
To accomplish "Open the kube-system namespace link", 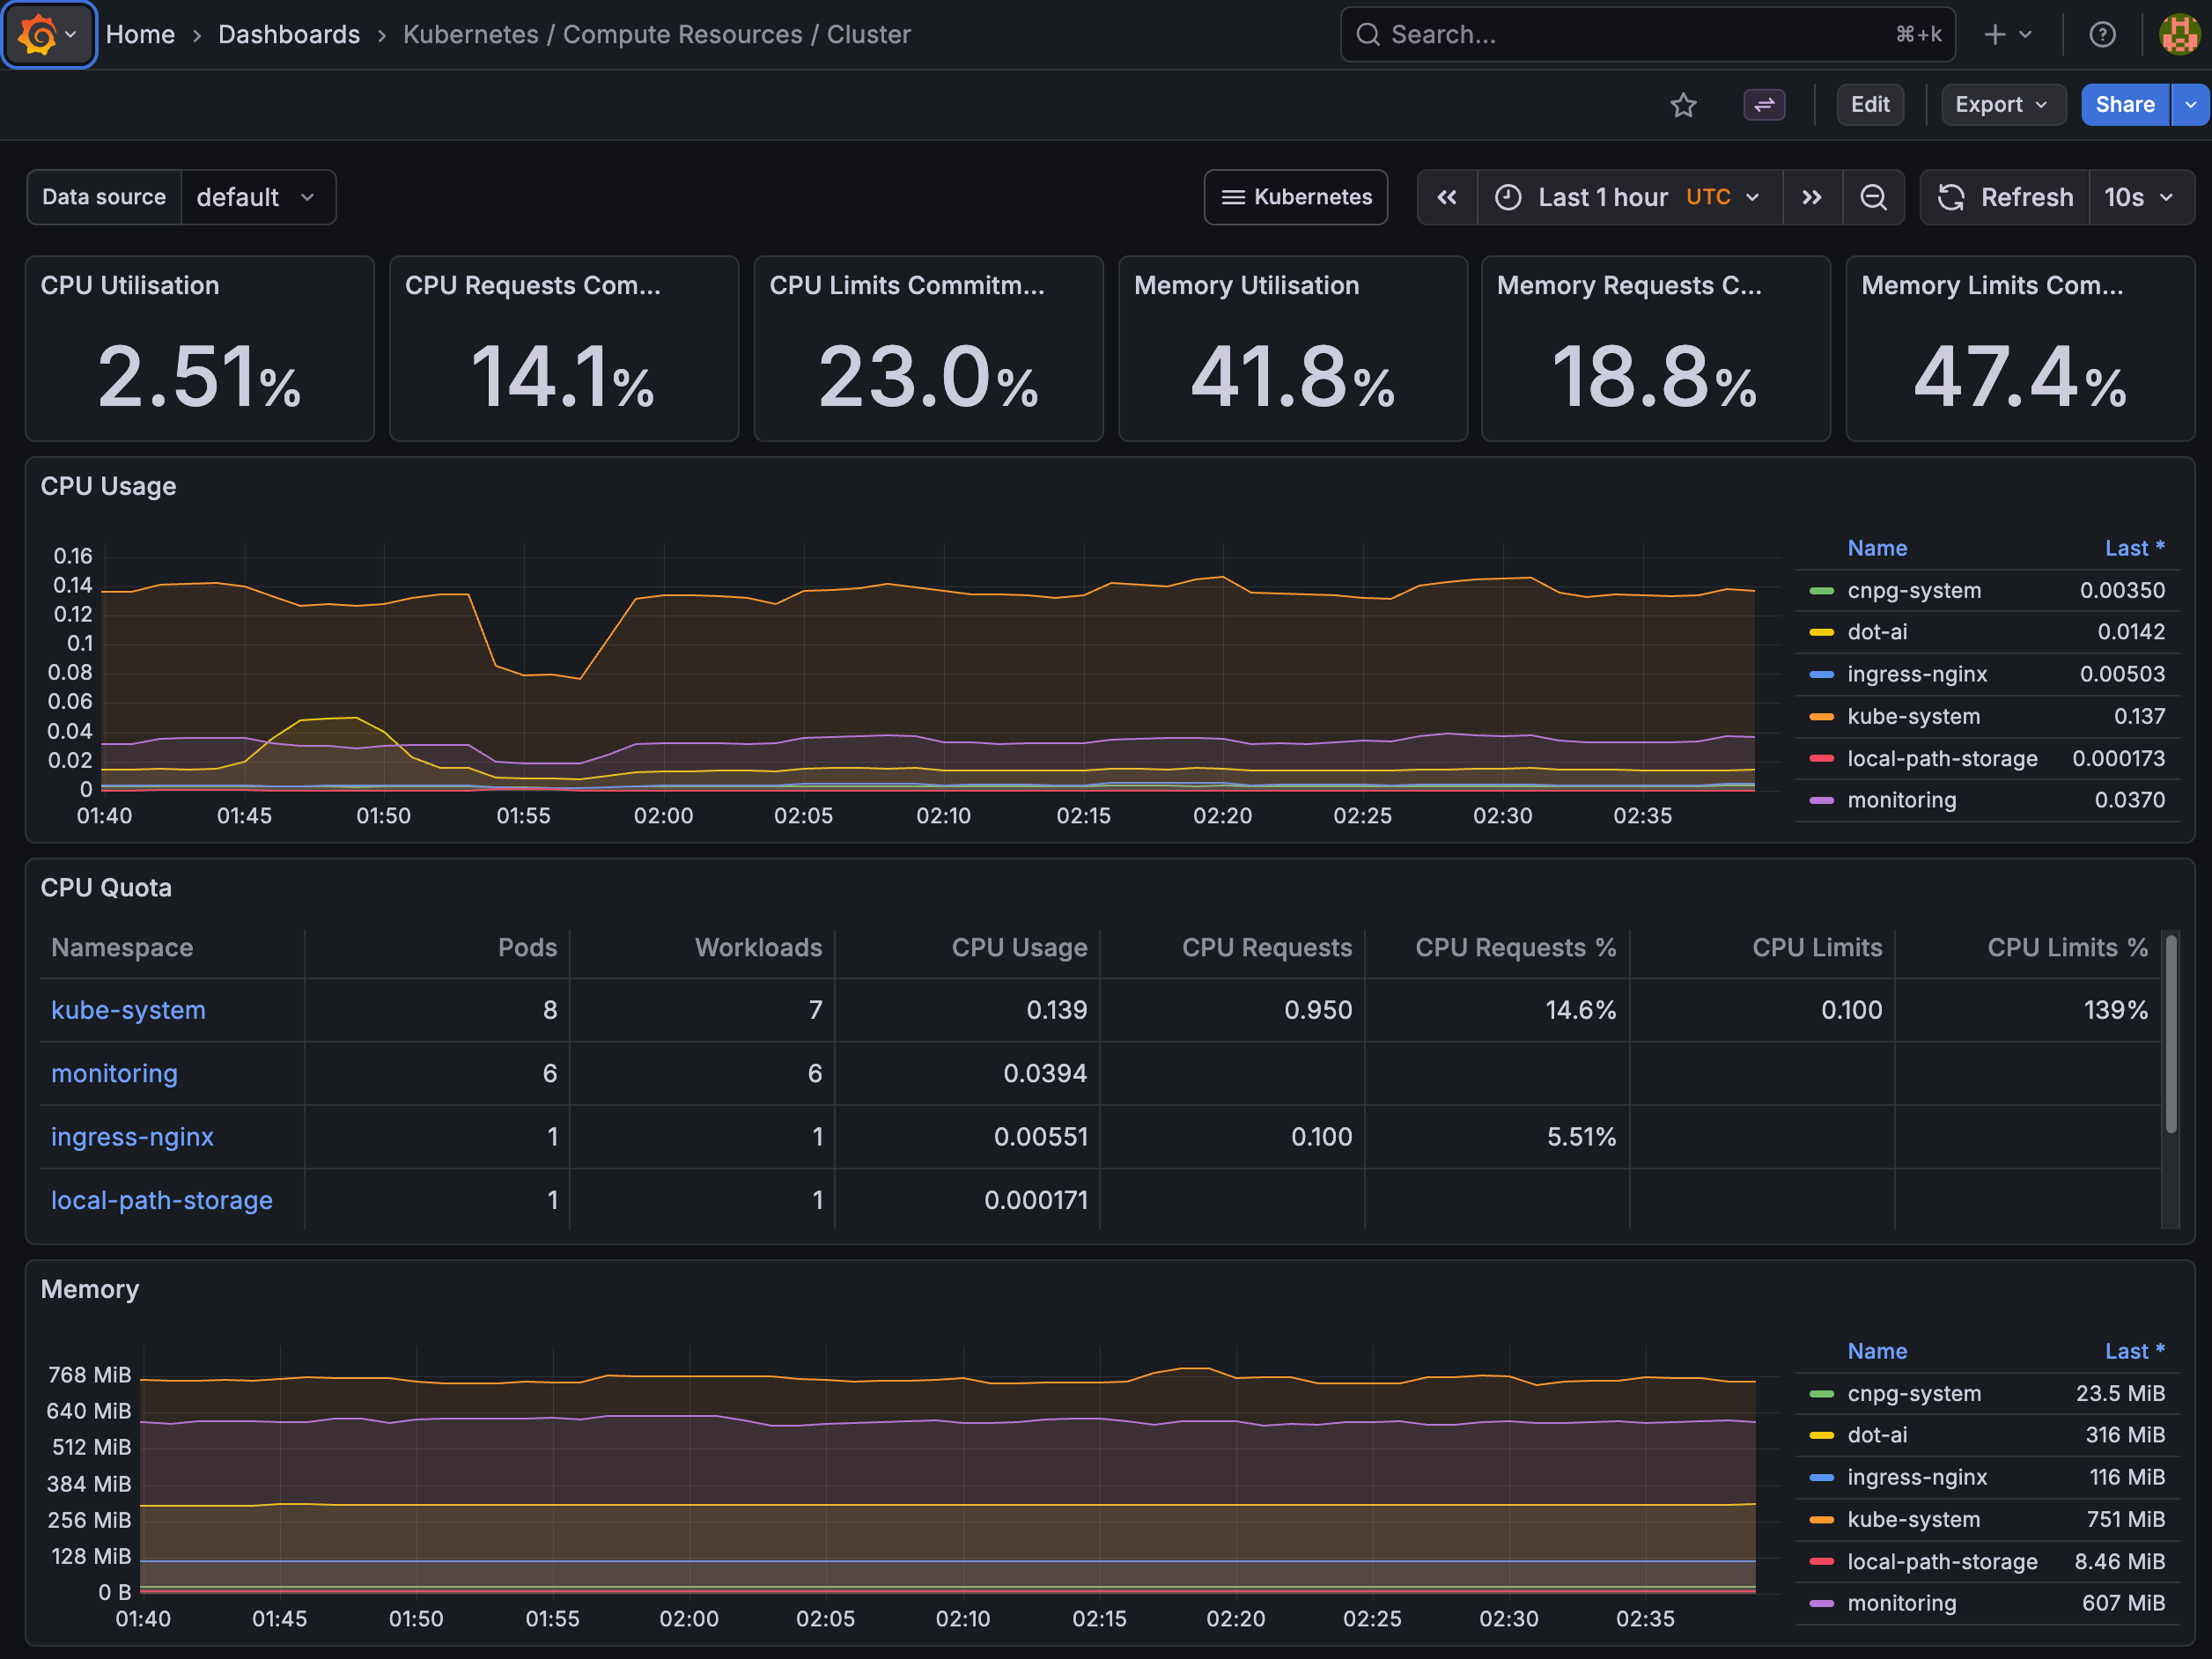I will (128, 1010).
